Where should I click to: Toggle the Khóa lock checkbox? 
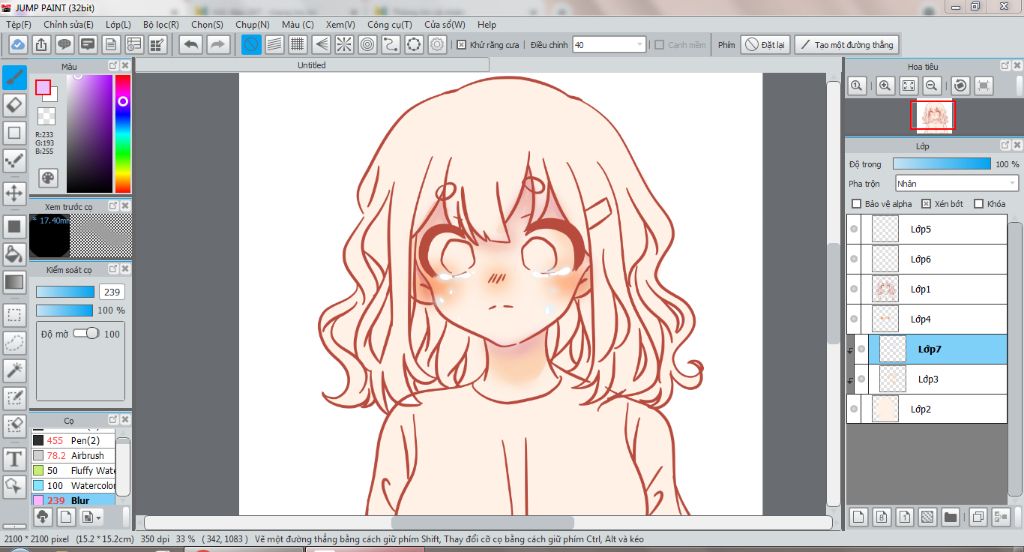click(978, 204)
